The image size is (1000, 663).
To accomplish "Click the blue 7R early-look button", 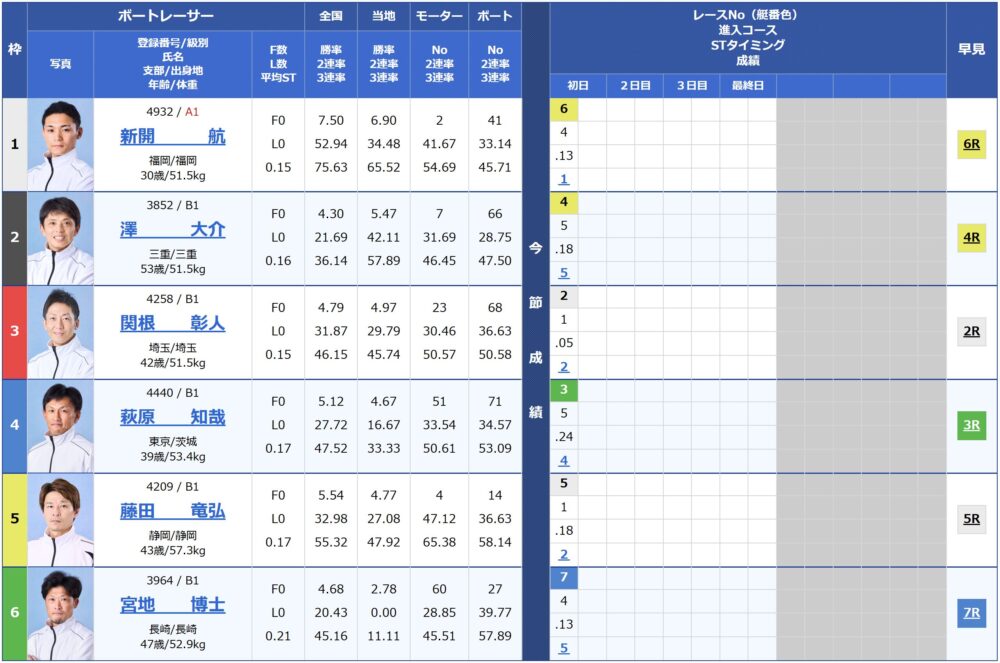I will (x=971, y=613).
